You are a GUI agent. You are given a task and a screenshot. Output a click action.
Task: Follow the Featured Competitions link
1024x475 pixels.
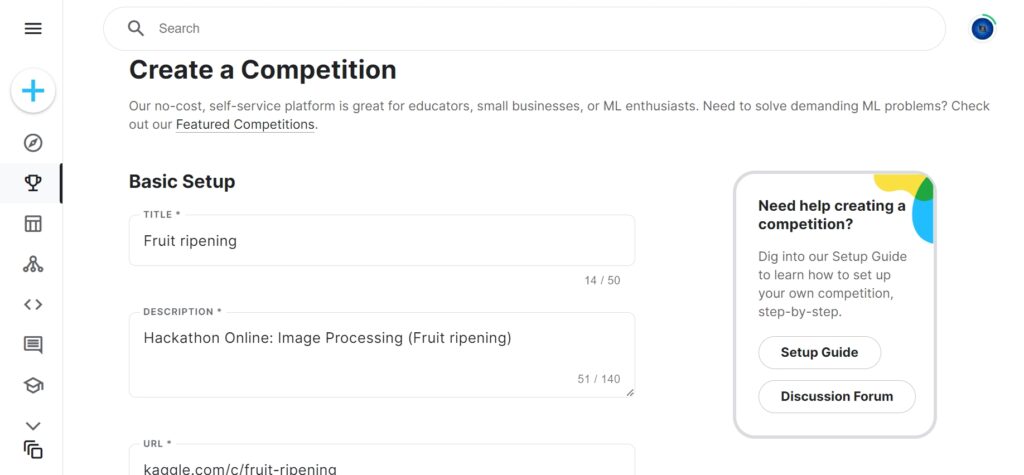245,125
